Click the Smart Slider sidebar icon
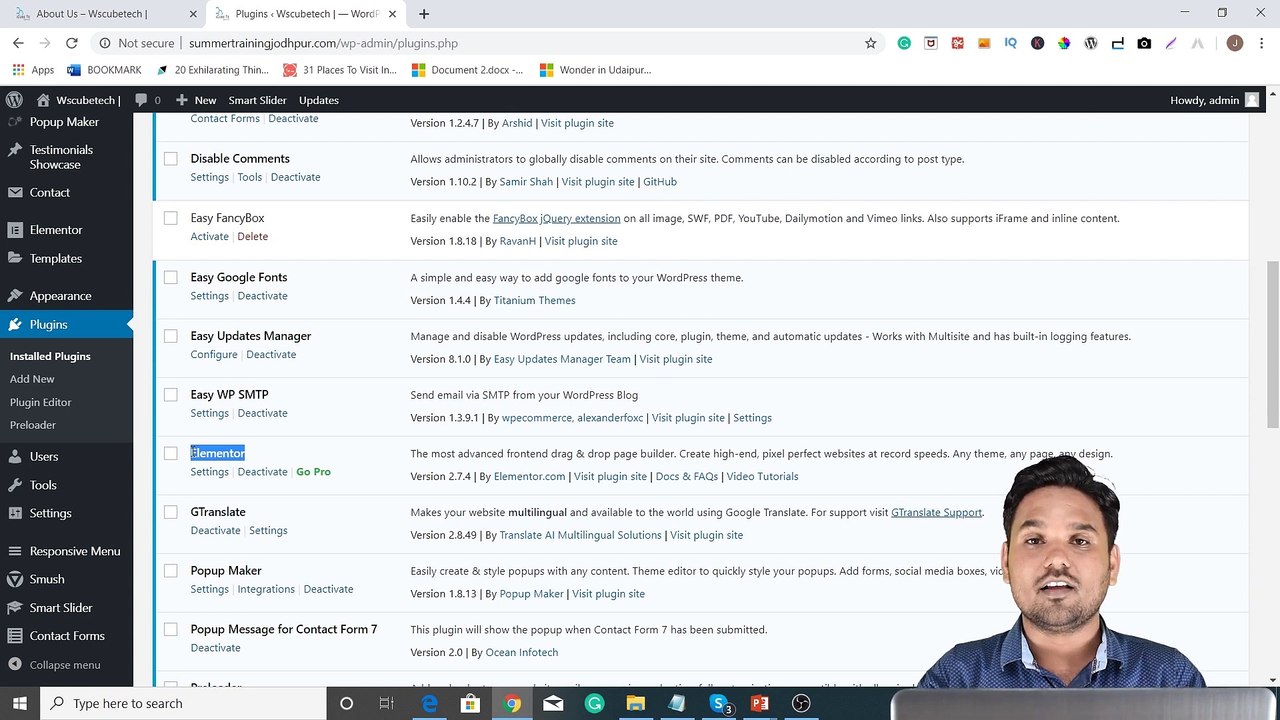 (x=14, y=608)
